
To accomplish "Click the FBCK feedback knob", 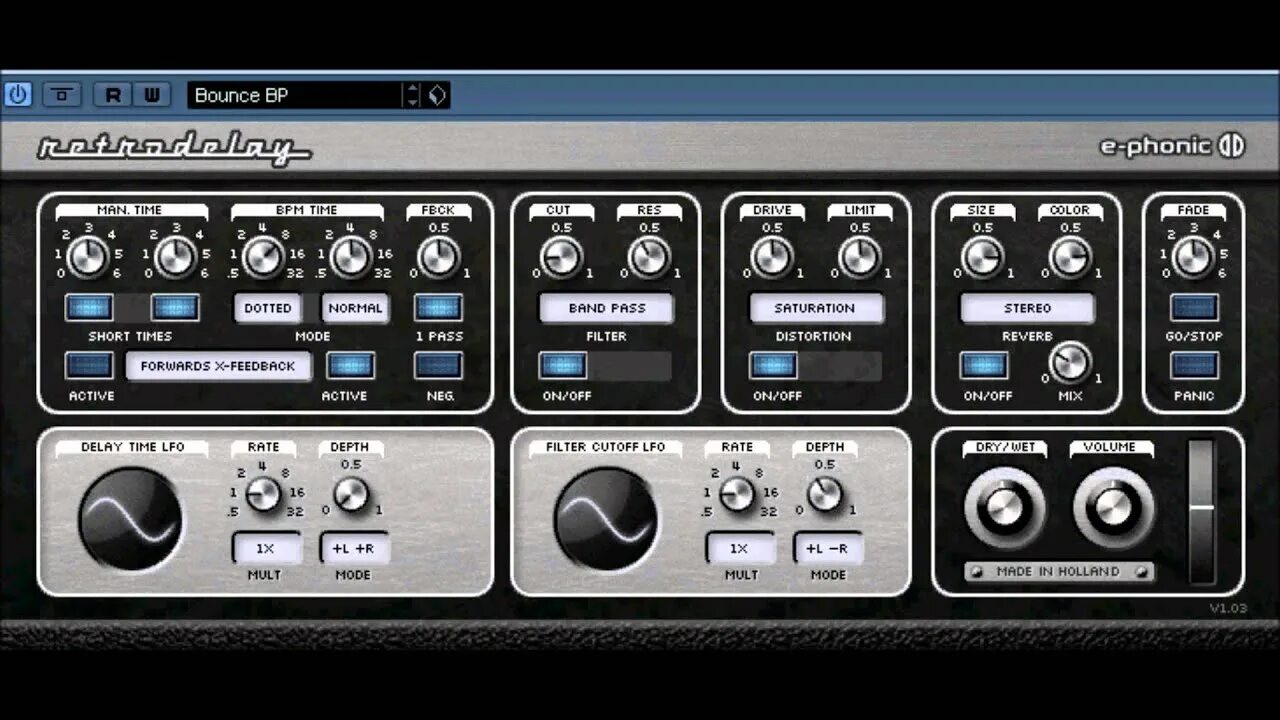I will point(439,257).
